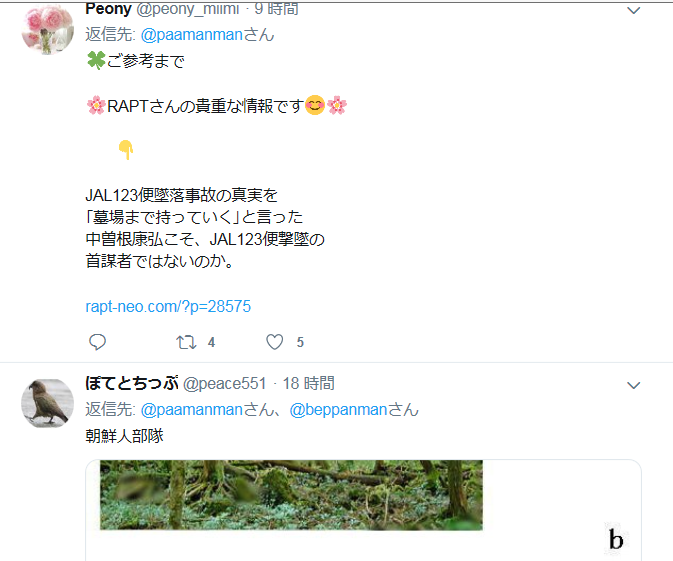Viewport: 673px width, 561px height.
Task: Expand the options chevron on ぽてとちっぷ's tweet
Action: tap(634, 385)
